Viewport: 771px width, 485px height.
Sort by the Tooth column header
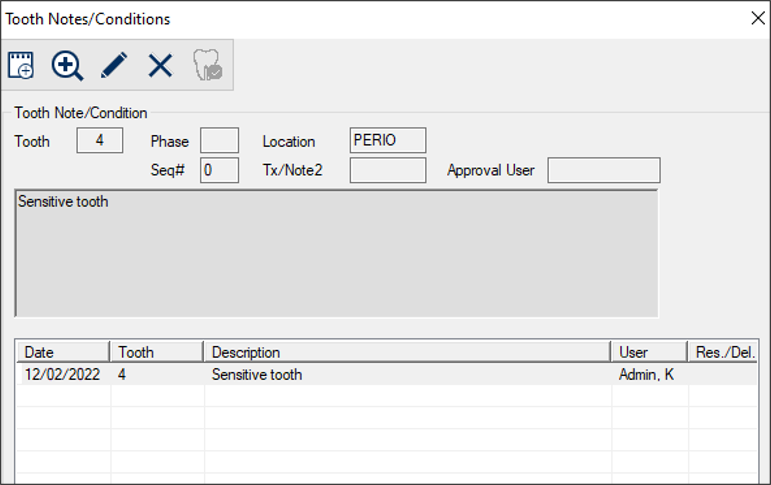pyautogui.click(x=157, y=352)
